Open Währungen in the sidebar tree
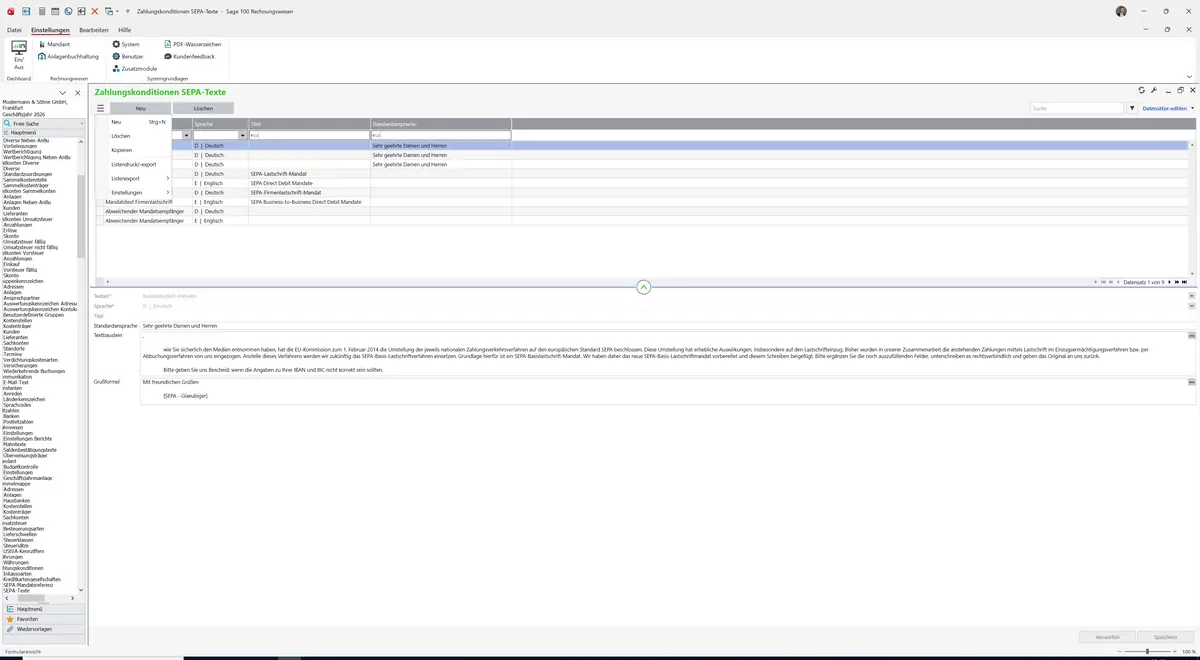 [x=17, y=562]
